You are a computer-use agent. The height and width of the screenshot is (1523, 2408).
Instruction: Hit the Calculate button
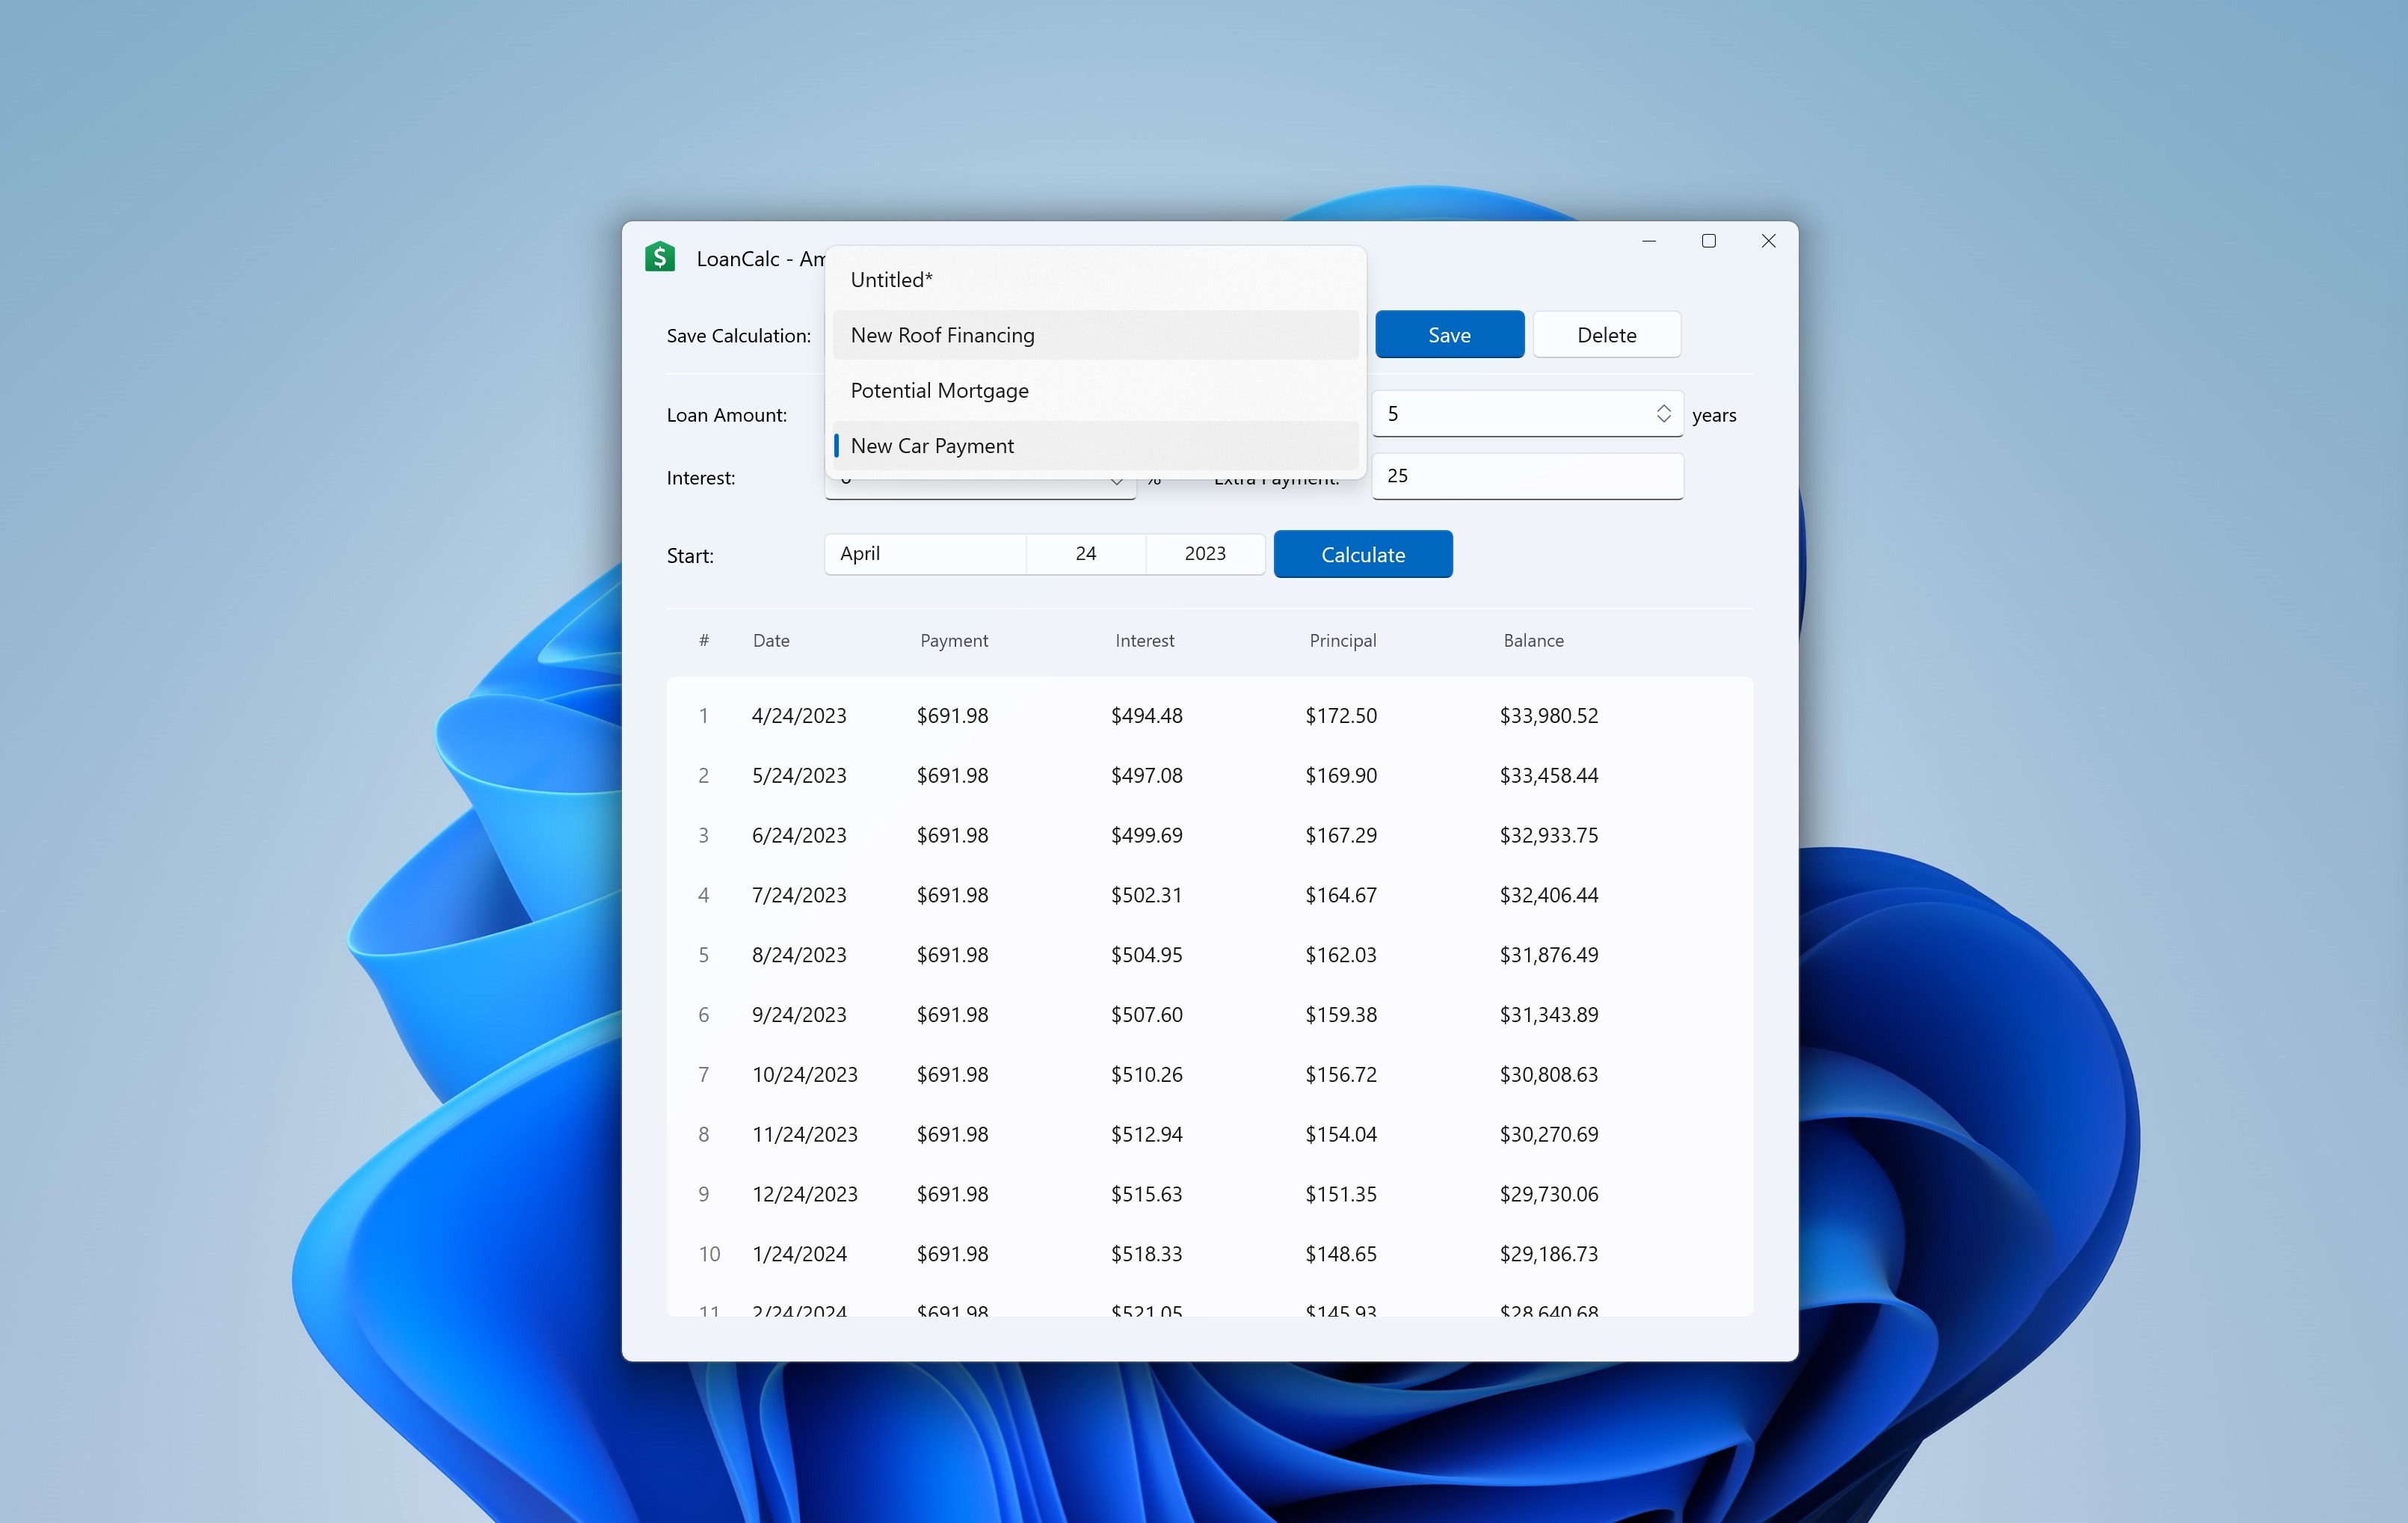tap(1362, 555)
